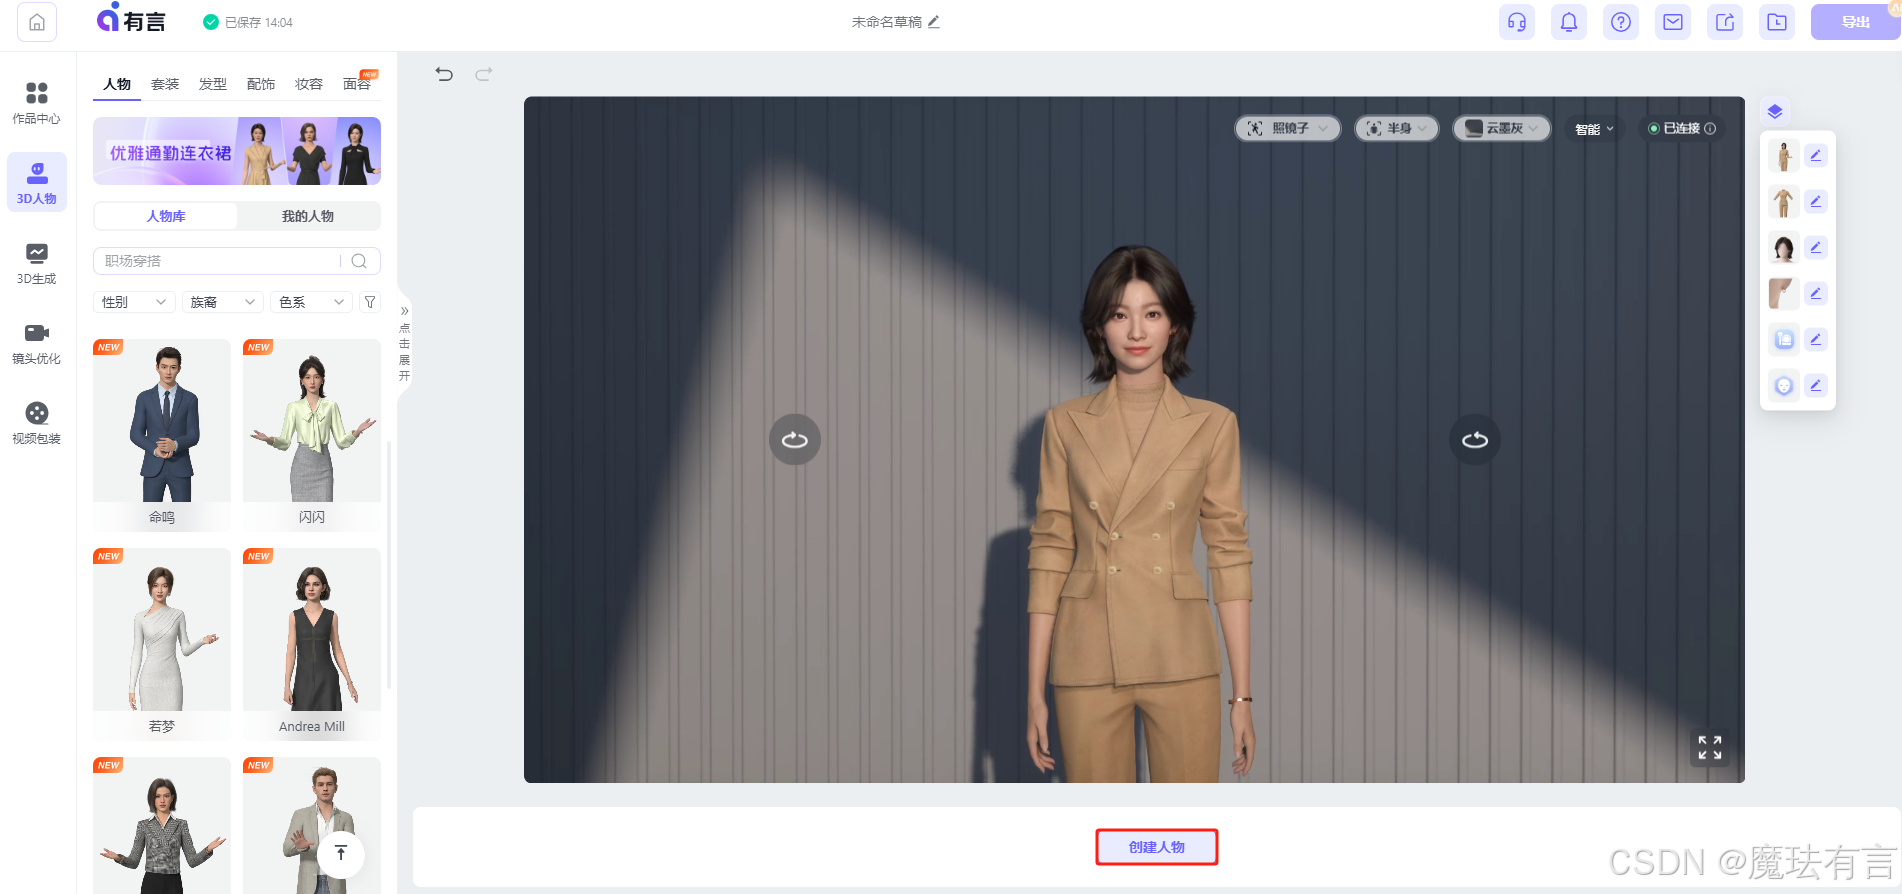Viewport: 1902px width, 894px height.
Task: Open 视频包装 in the sidebar
Action: [37, 423]
